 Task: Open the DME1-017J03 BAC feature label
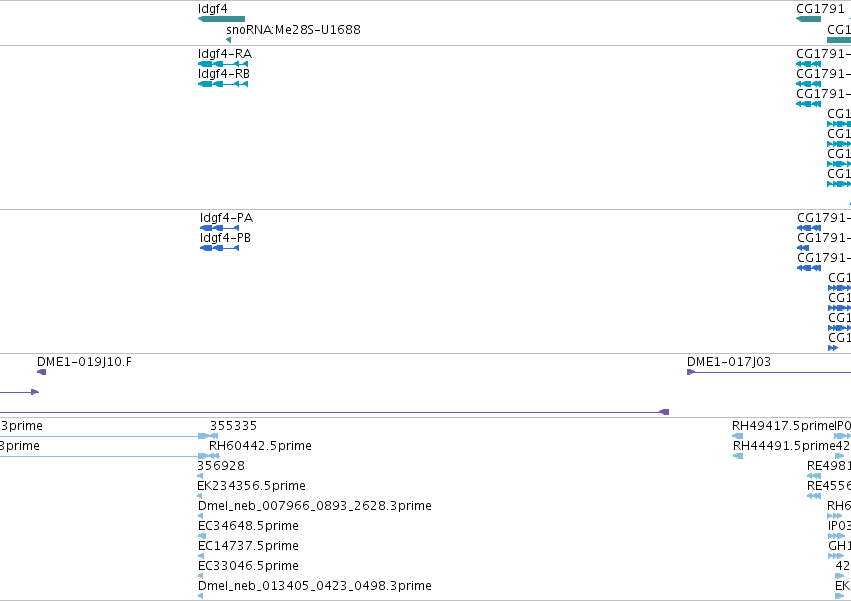click(x=729, y=362)
